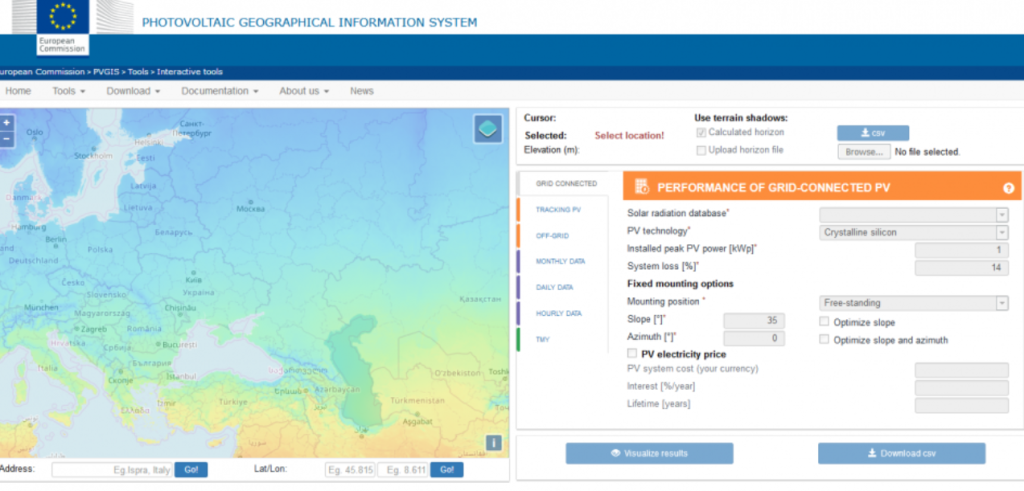This screenshot has width=1024, height=491.
Task: Open Mounting position Free-standing dropdown
Action: [914, 303]
